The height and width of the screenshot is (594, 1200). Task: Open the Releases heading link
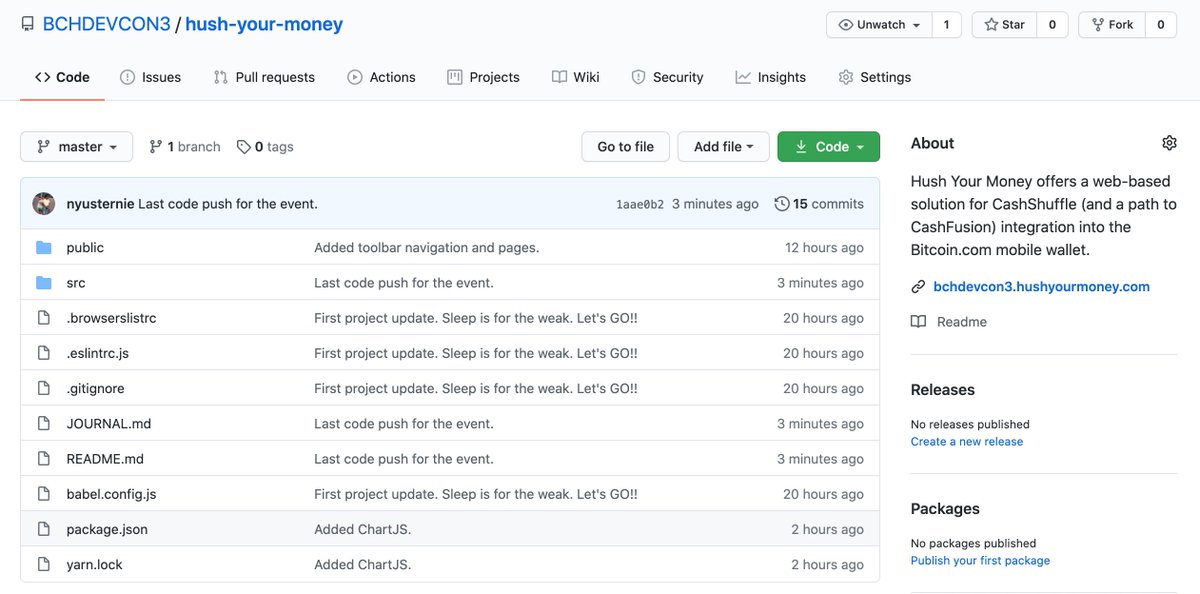click(943, 390)
